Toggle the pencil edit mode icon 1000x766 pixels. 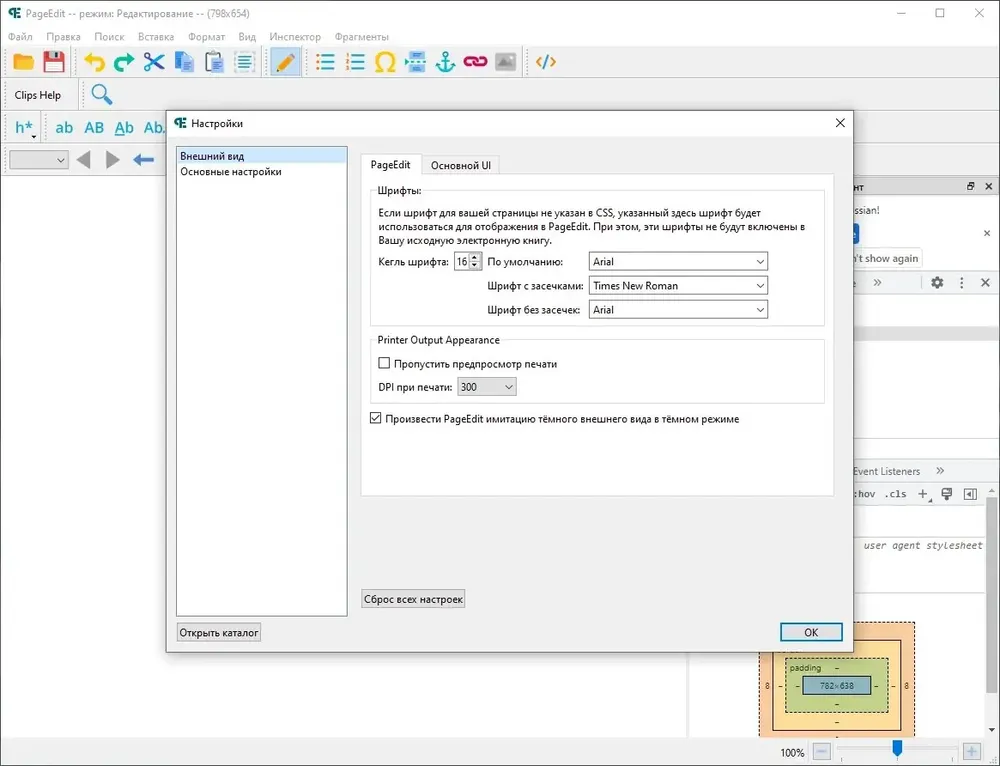tap(285, 62)
